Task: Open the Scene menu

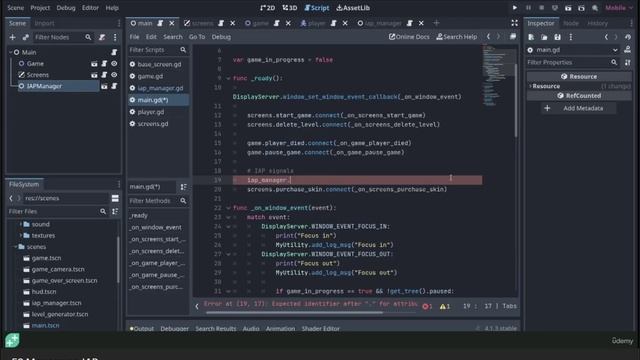Action: [16, 8]
